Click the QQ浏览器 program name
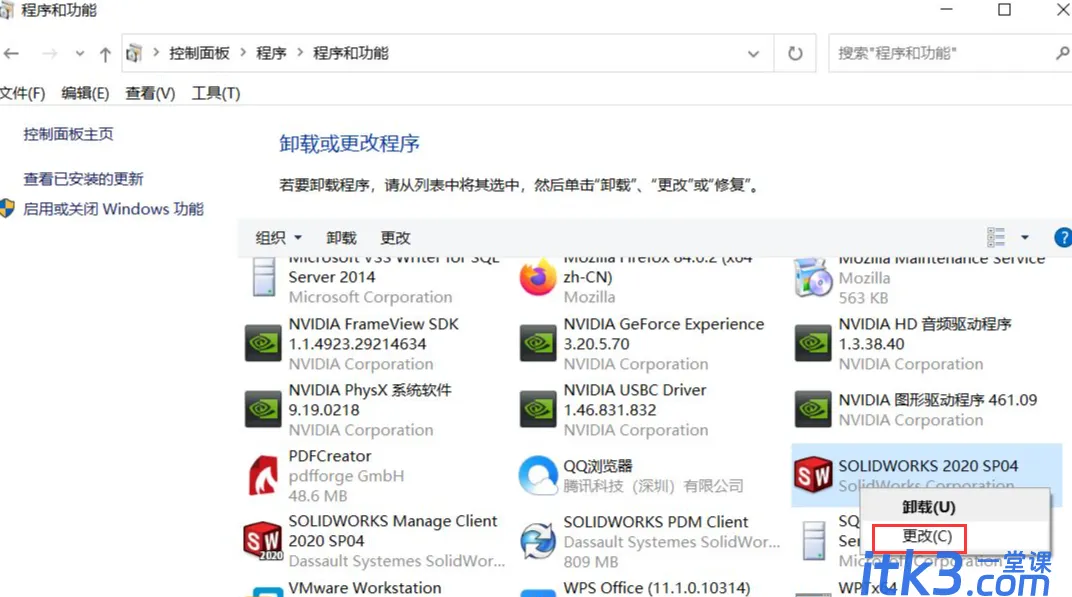1072x597 pixels. pyautogui.click(x=598, y=466)
